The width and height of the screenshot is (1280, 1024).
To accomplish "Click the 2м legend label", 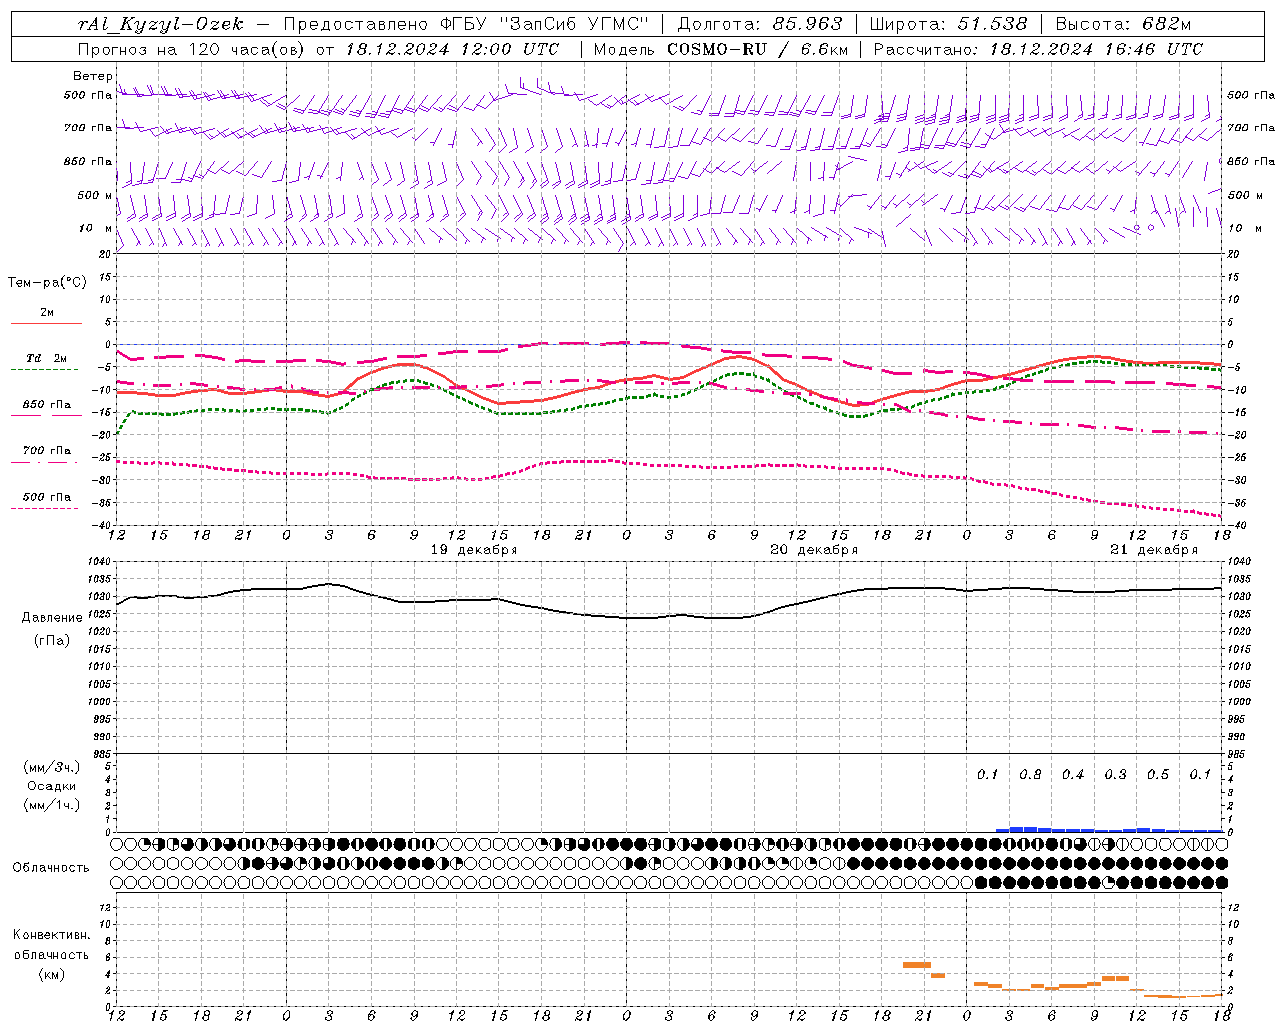I will pos(47,312).
